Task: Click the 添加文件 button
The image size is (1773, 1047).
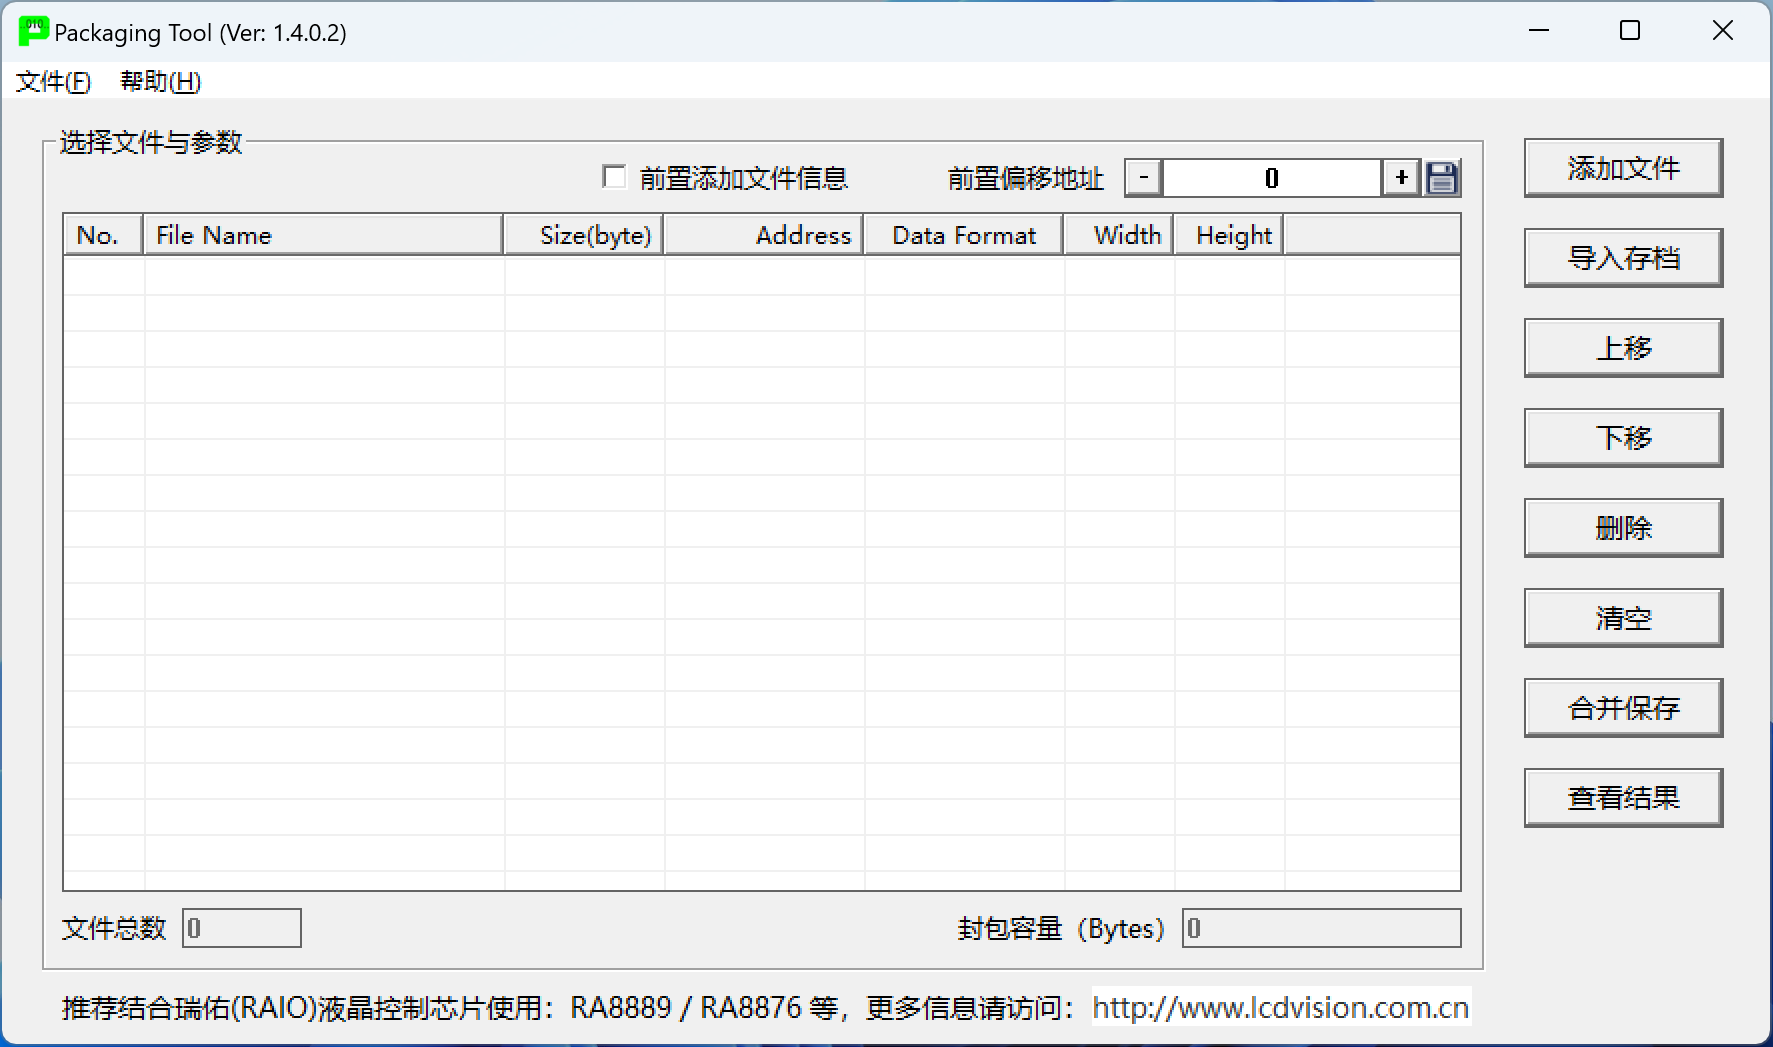Action: (1622, 168)
